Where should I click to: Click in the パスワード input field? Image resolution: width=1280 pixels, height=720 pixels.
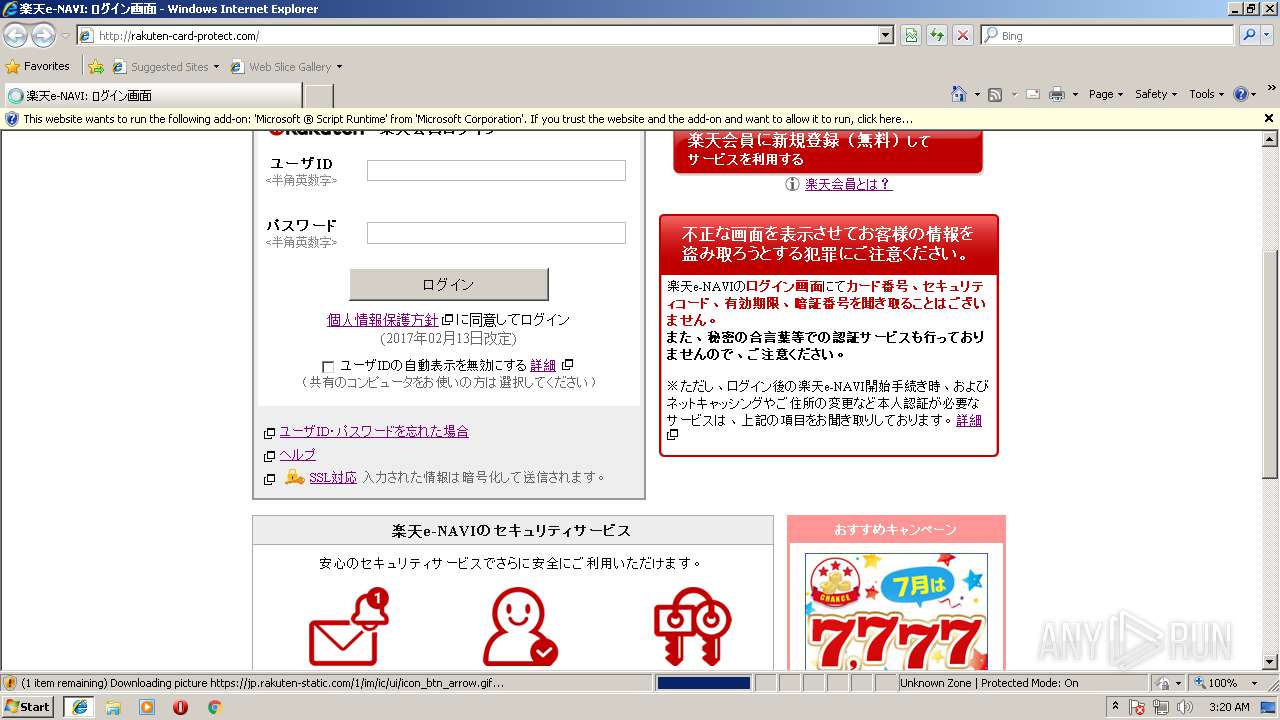[496, 233]
